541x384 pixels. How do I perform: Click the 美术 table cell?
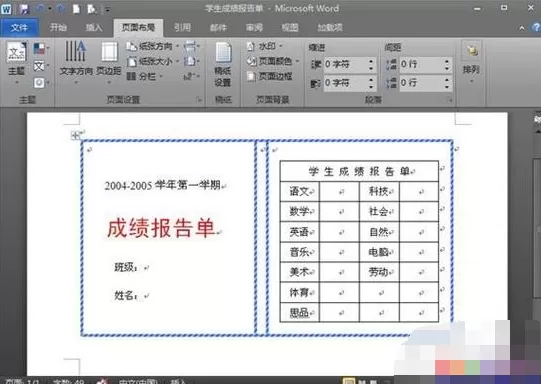(299, 272)
